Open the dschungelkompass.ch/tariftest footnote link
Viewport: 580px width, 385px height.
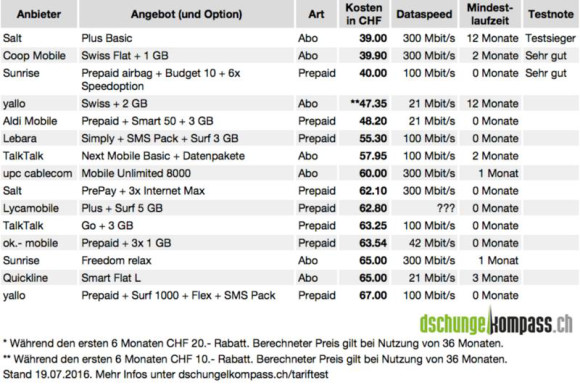point(253,374)
